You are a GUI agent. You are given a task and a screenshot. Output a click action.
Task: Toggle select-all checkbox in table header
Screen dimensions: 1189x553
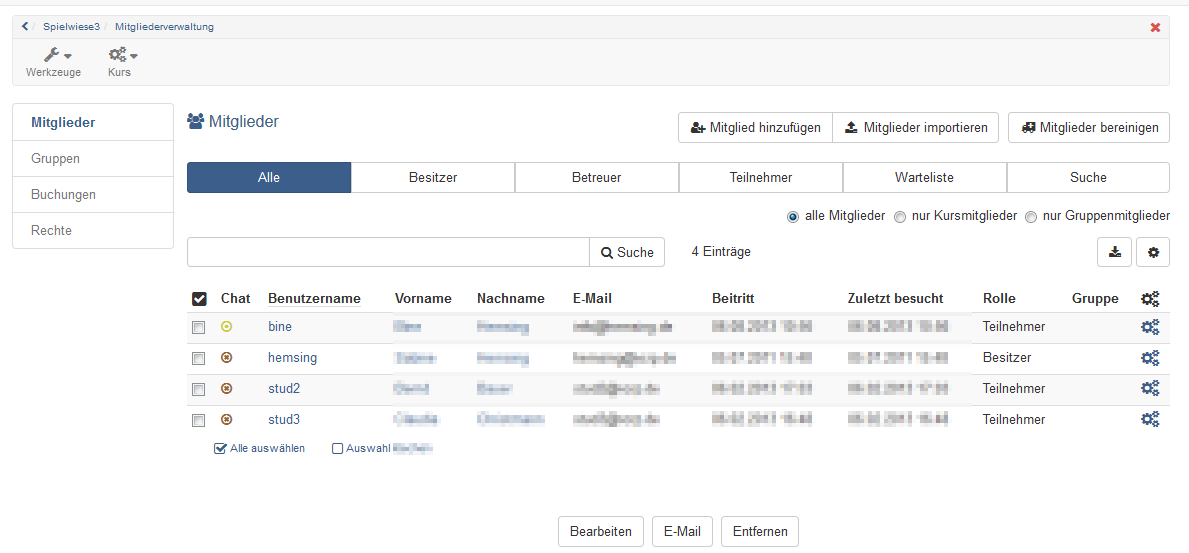(x=199, y=299)
